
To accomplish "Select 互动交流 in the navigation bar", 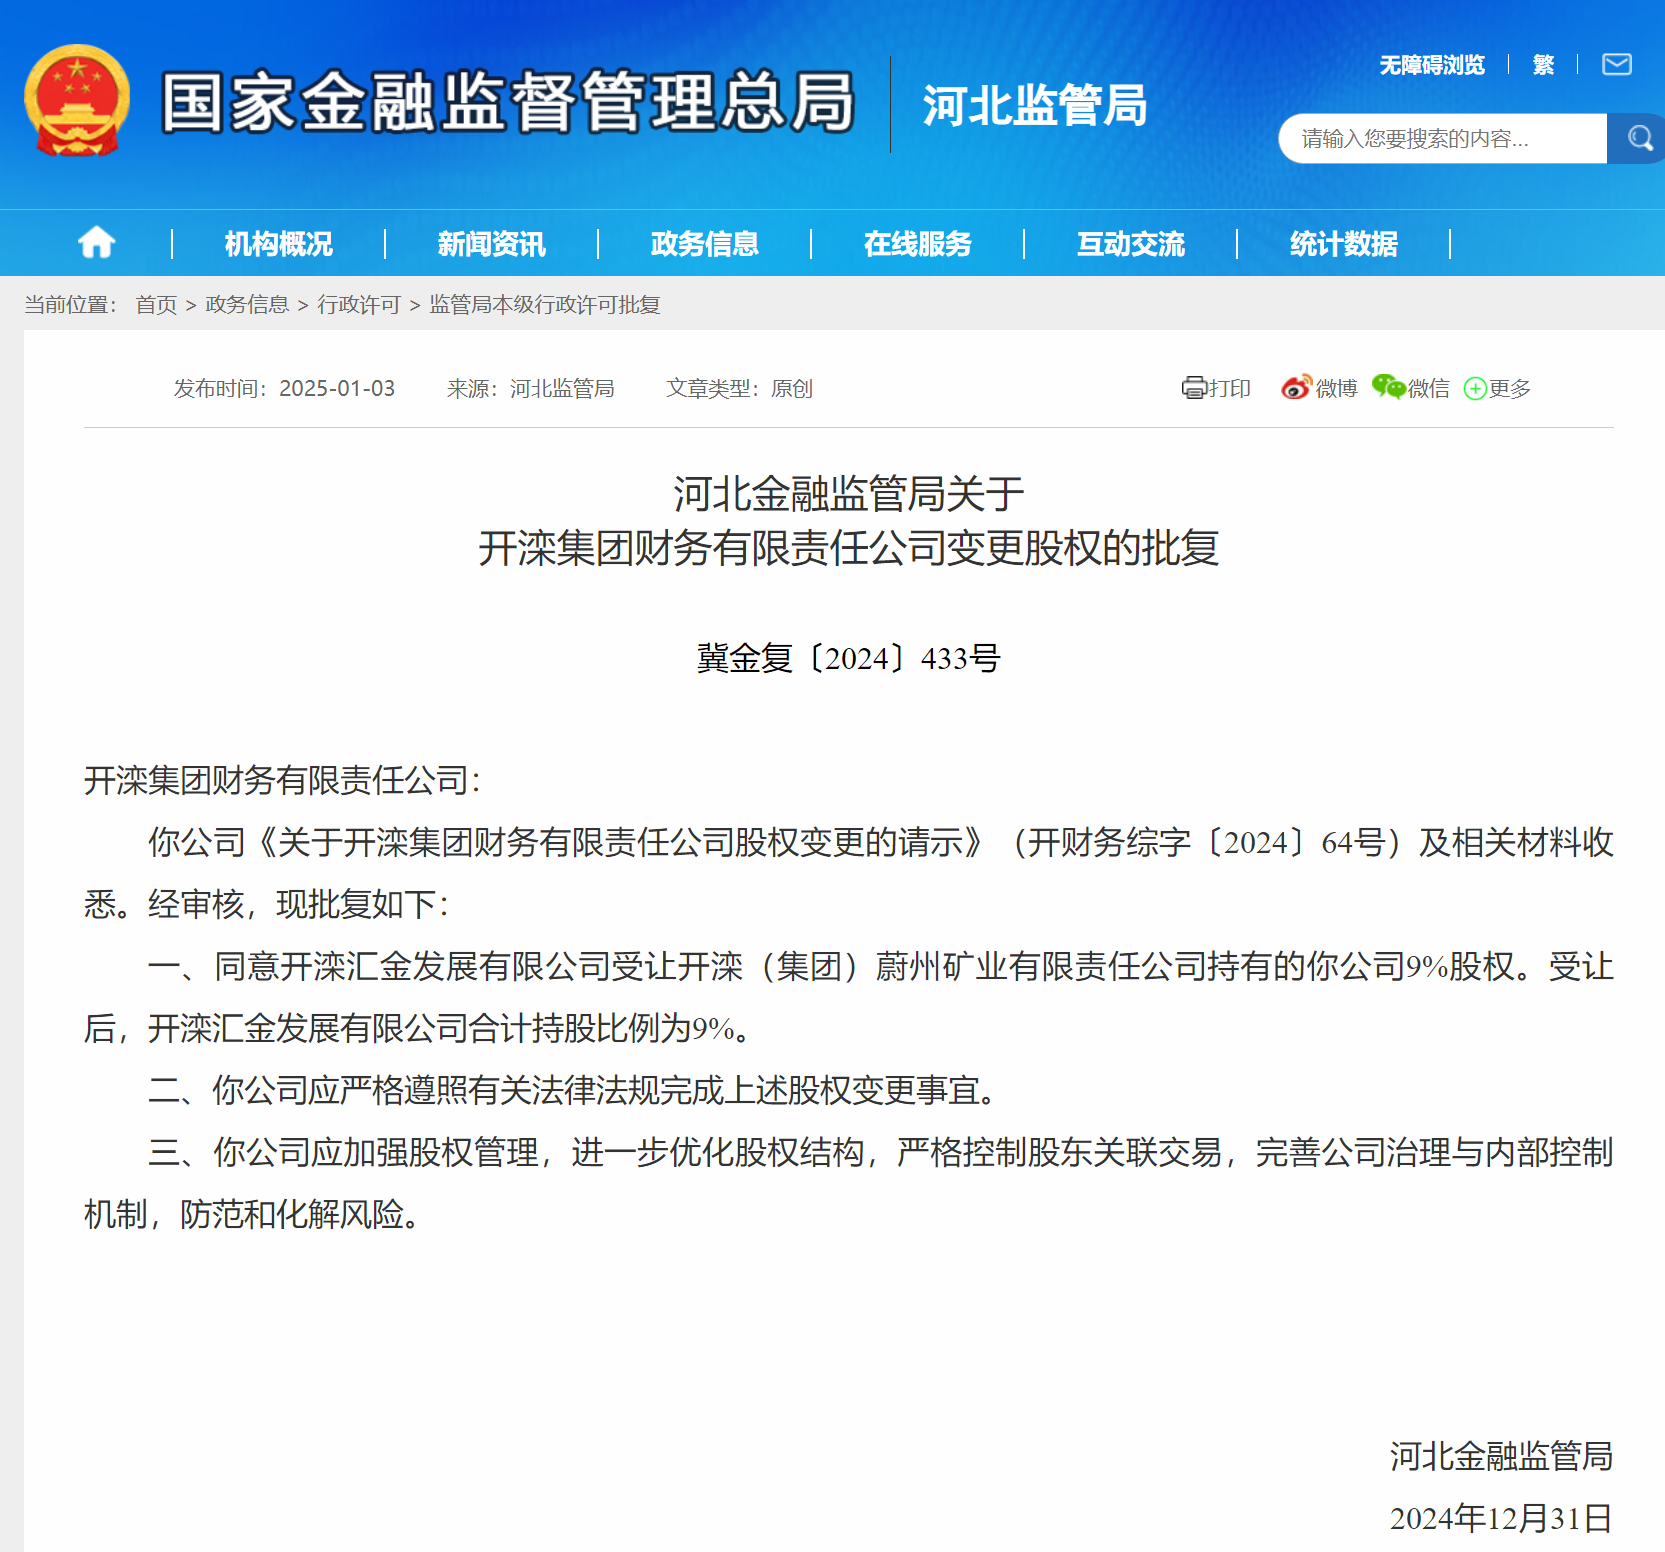I will pyautogui.click(x=1130, y=244).
